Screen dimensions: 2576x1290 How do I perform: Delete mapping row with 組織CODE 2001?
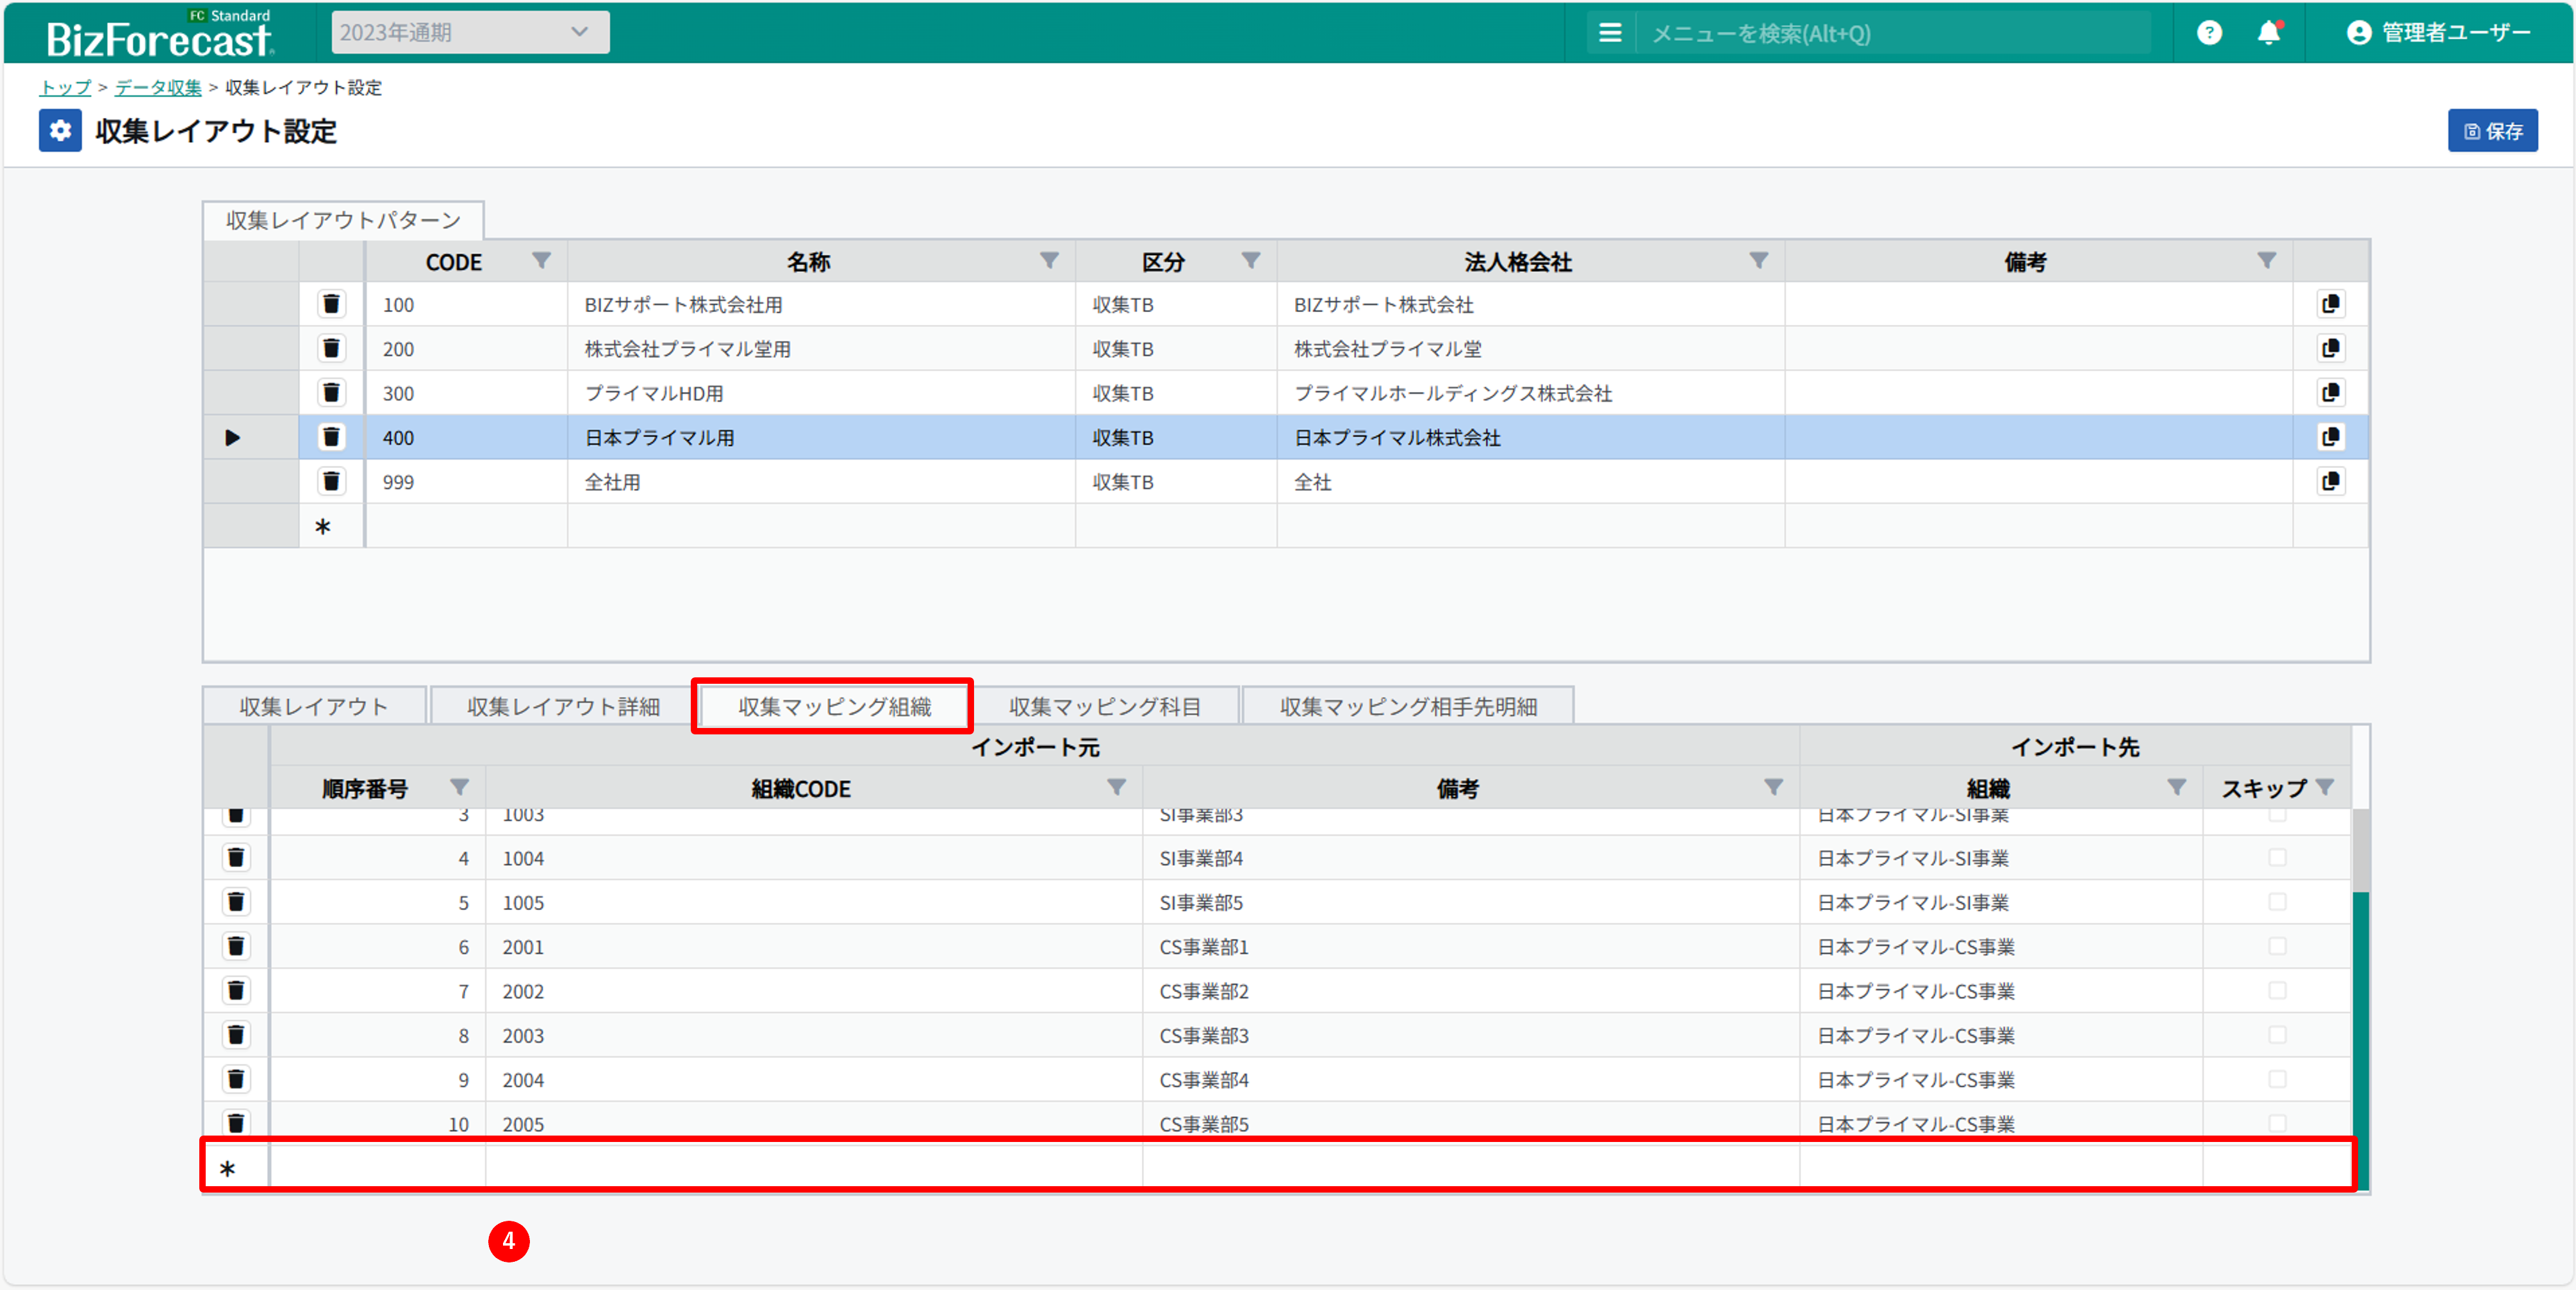(x=236, y=946)
